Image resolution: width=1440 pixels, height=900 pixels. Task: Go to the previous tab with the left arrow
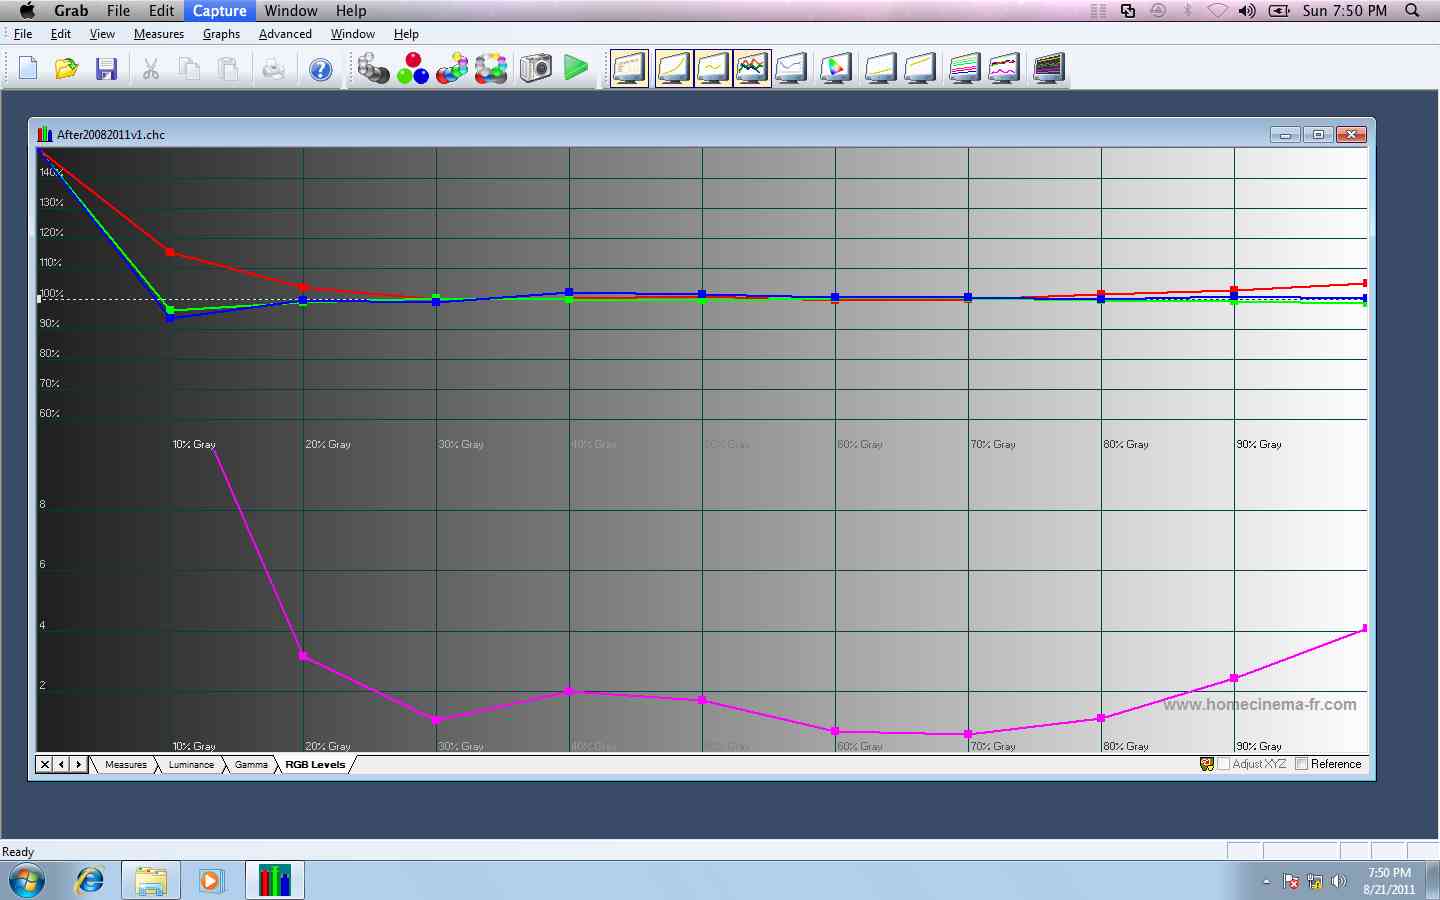pos(61,765)
